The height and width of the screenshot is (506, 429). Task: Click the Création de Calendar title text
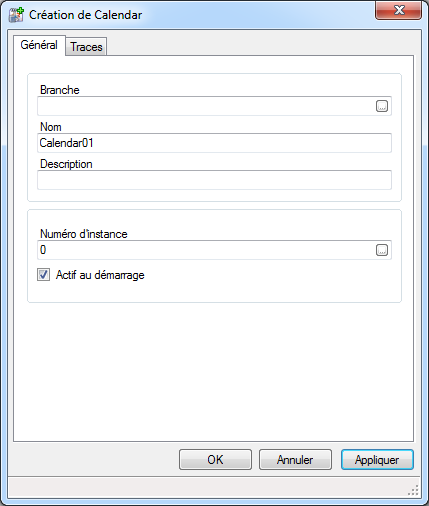click(86, 15)
